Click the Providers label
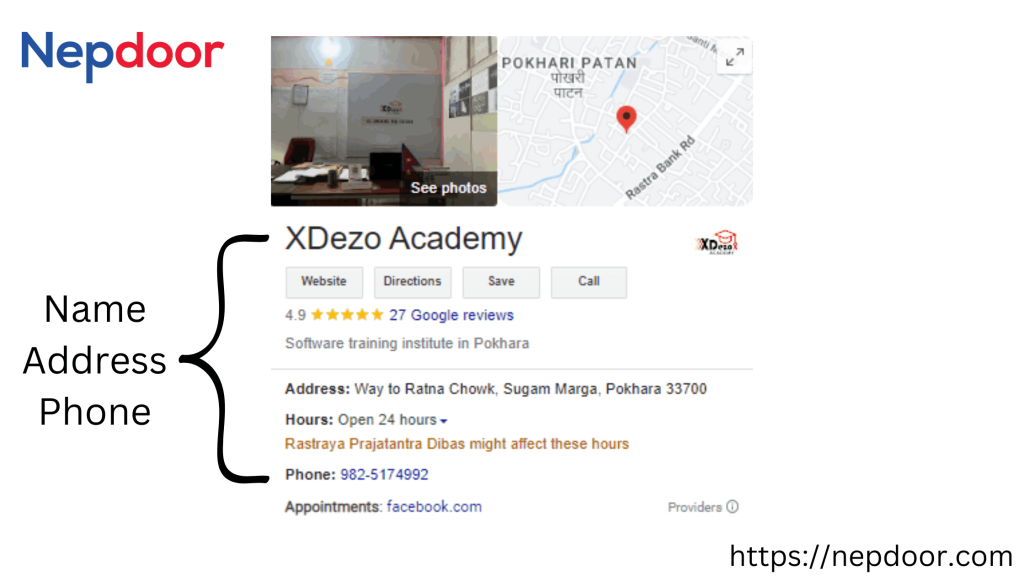Image resolution: width=1024 pixels, height=576 pixels. click(x=694, y=507)
